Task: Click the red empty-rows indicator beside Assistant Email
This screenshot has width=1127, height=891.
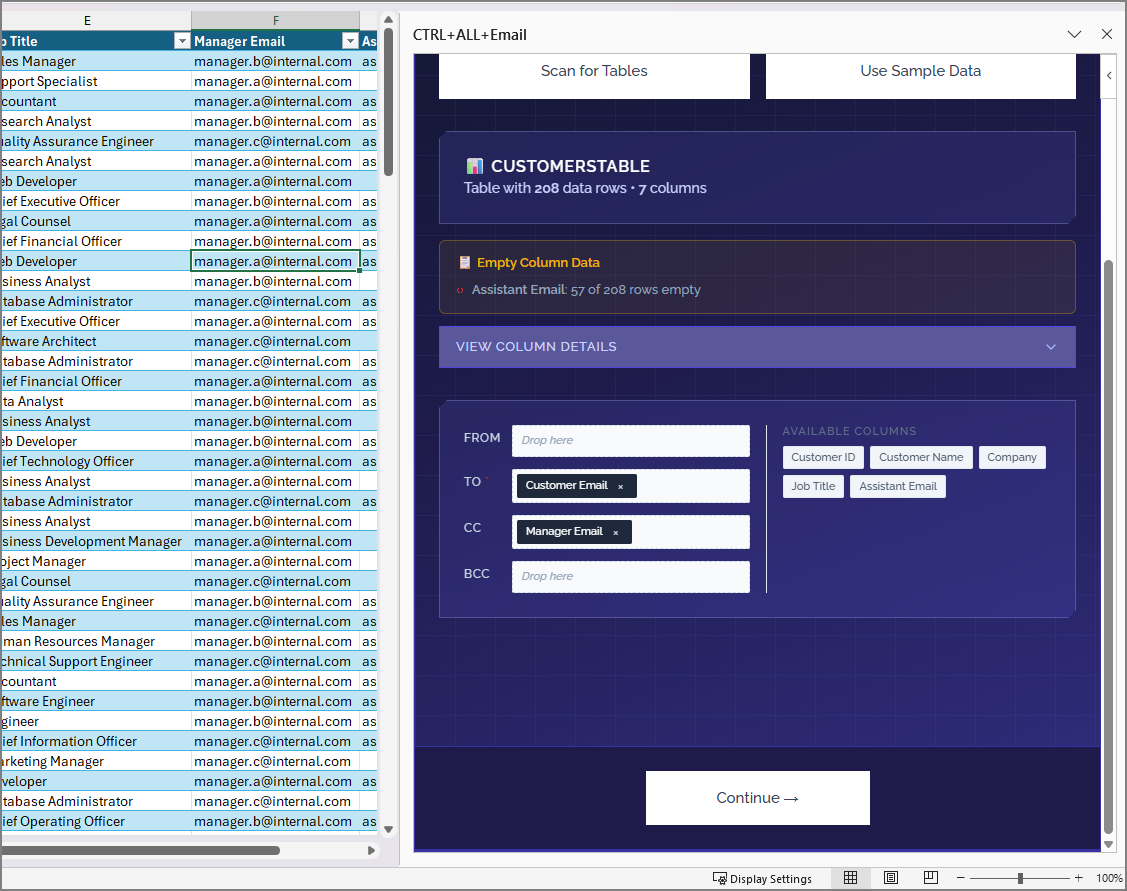Action: pyautogui.click(x=459, y=290)
